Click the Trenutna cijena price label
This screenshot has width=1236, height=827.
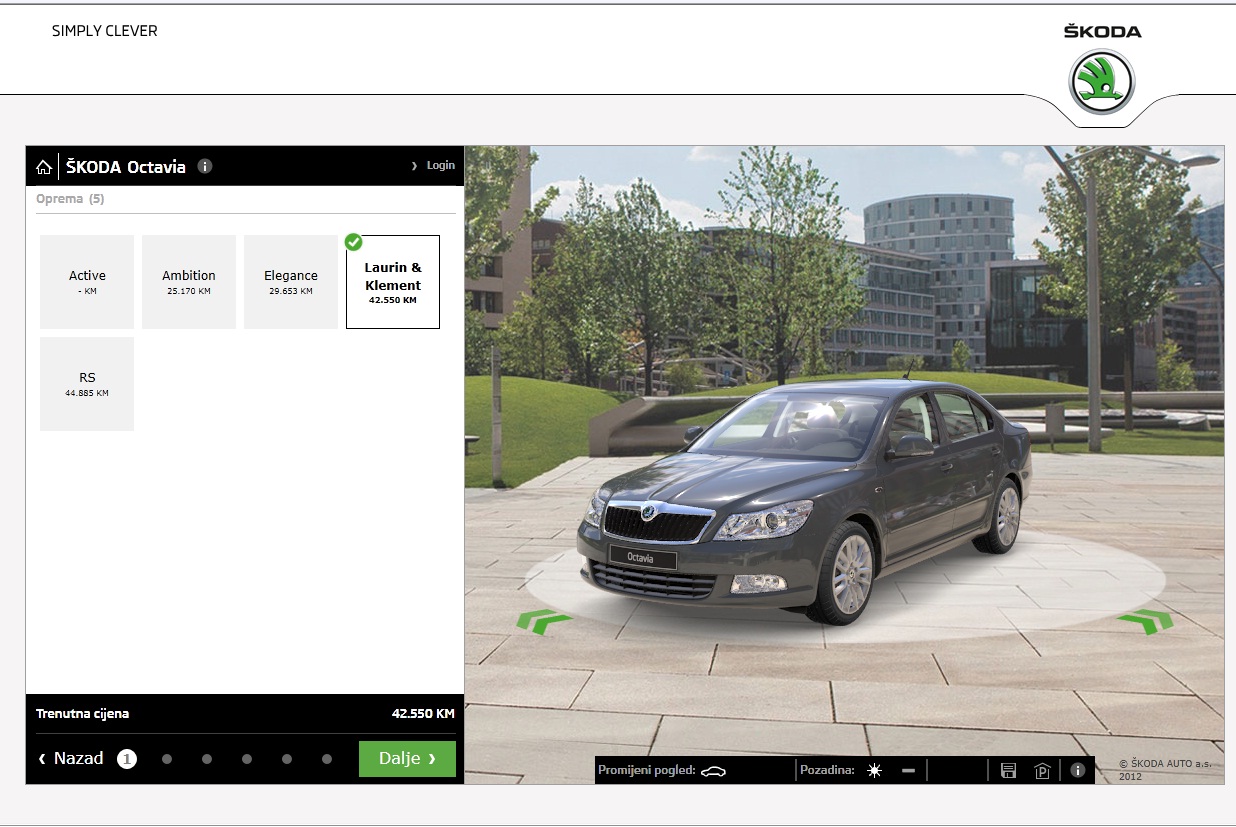(x=83, y=714)
